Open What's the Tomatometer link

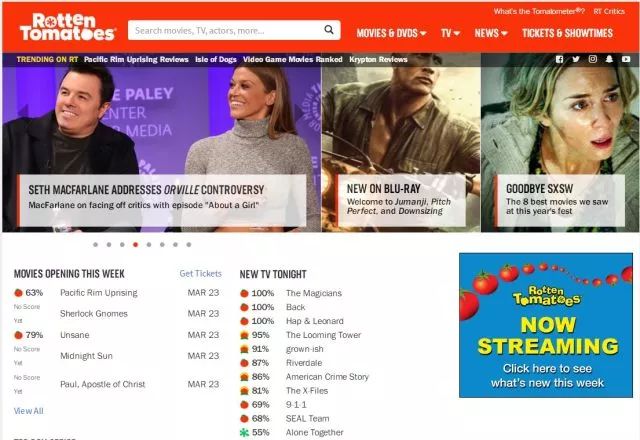539,11
